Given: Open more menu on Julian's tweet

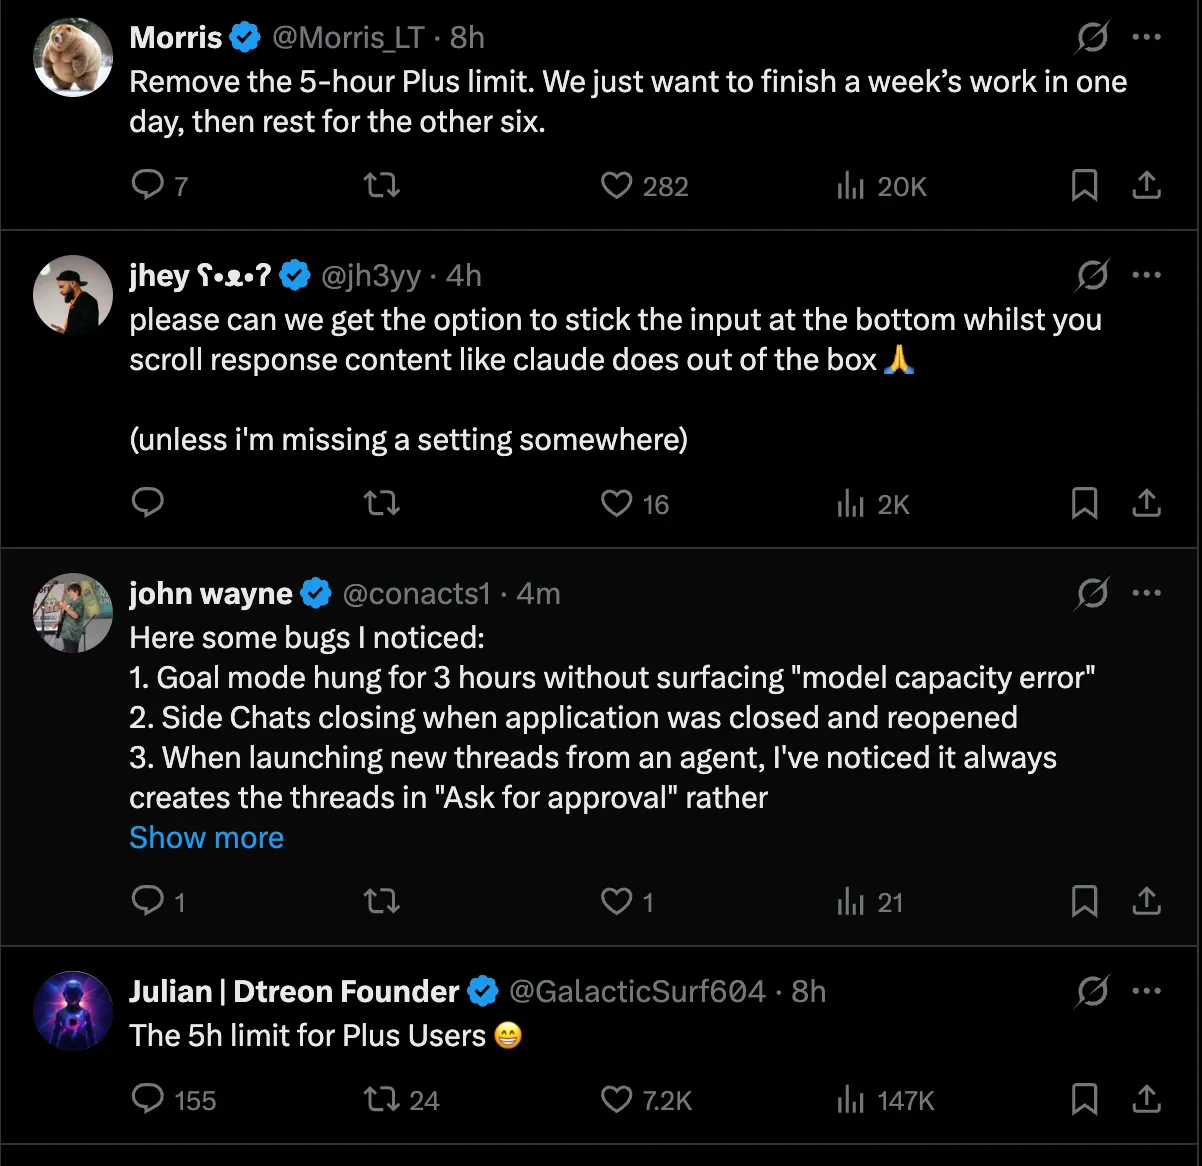Looking at the screenshot, I should tap(1146, 991).
